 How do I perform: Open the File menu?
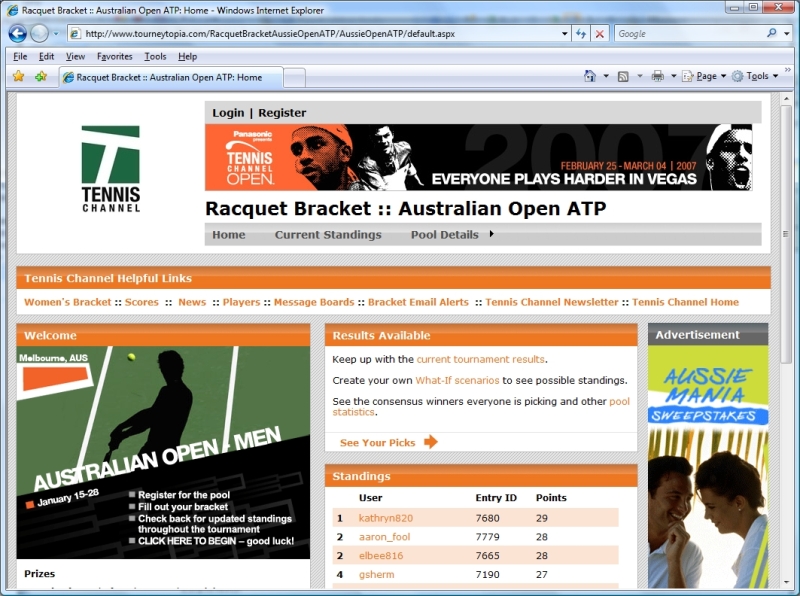coord(20,56)
